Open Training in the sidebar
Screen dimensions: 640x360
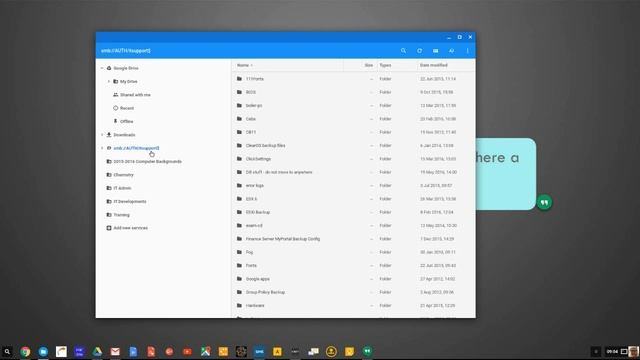tap(121, 215)
